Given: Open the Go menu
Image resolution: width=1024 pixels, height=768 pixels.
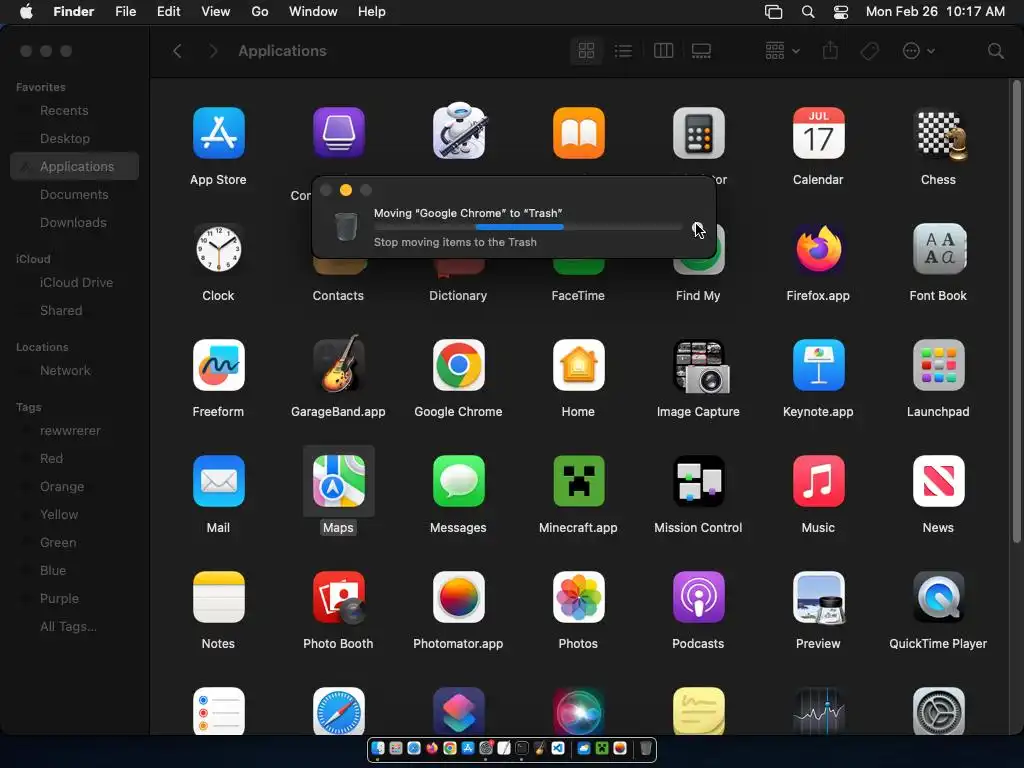Looking at the screenshot, I should [260, 12].
